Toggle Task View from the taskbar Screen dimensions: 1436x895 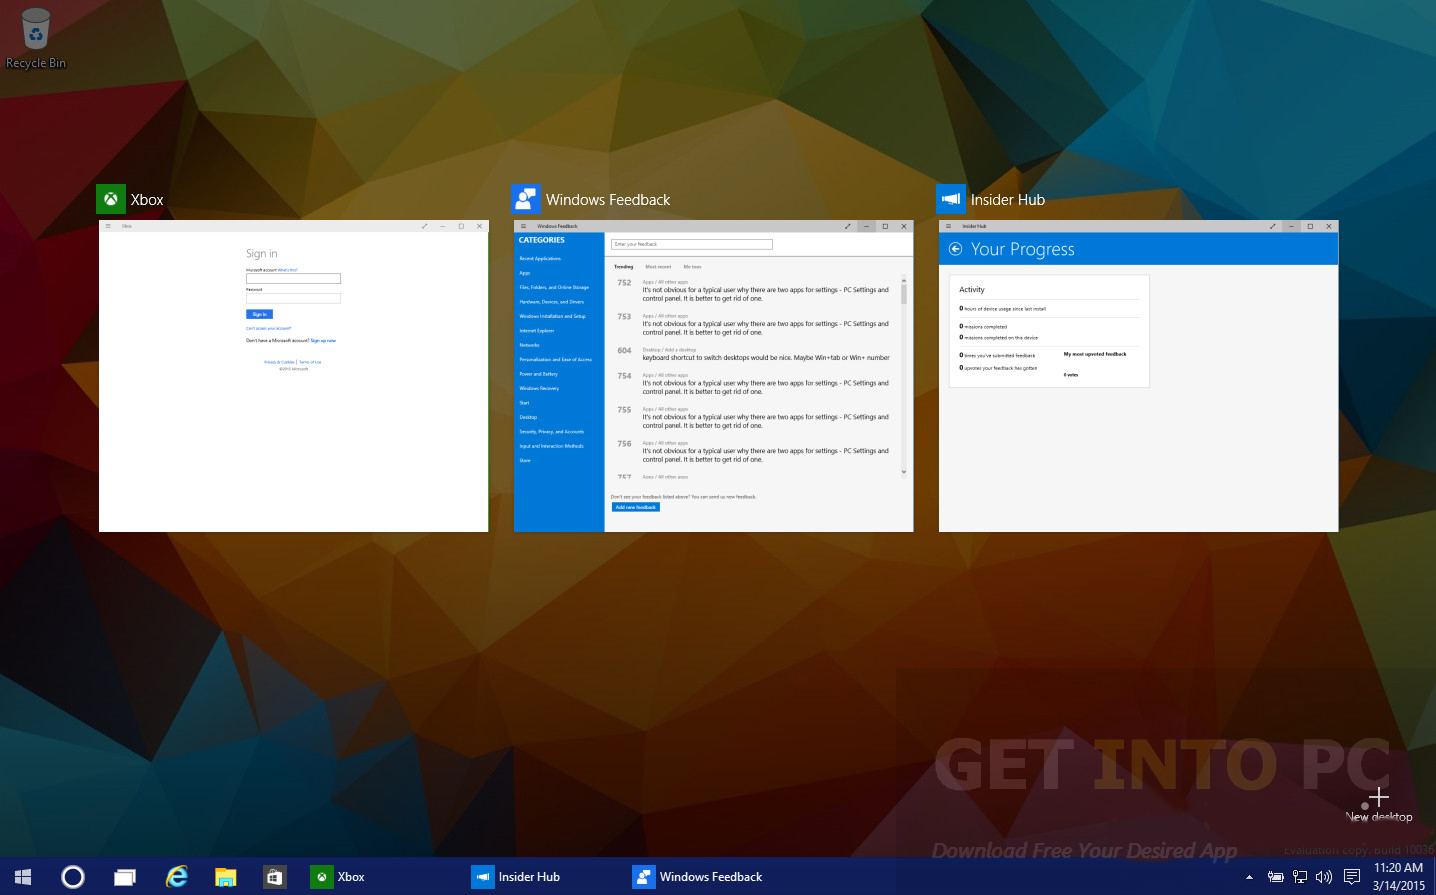[x=125, y=877]
